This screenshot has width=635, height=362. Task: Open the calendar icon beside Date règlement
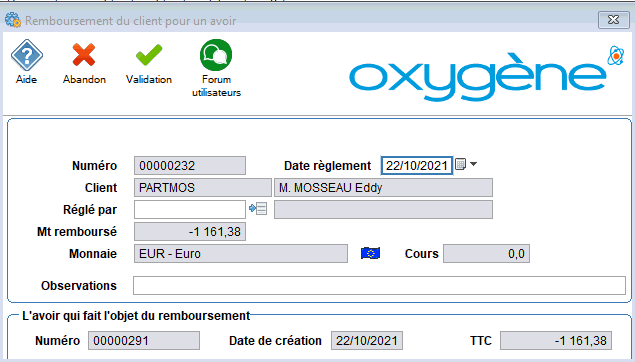tap(460, 164)
